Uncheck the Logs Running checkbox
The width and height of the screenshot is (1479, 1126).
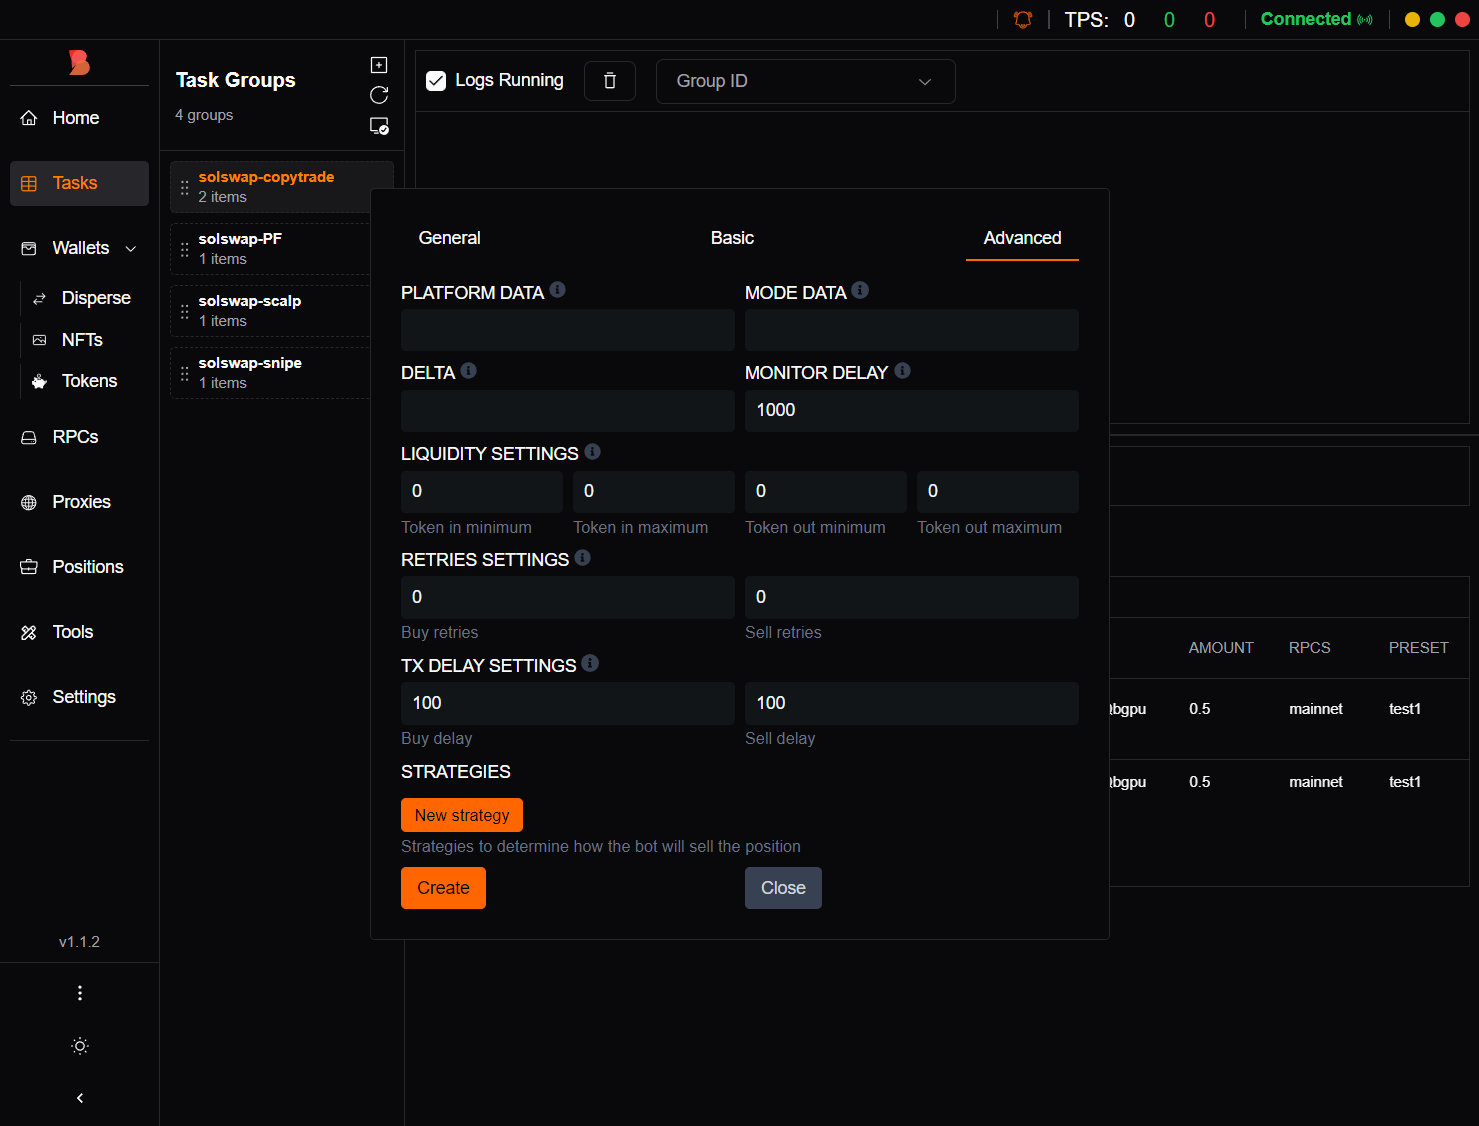436,81
